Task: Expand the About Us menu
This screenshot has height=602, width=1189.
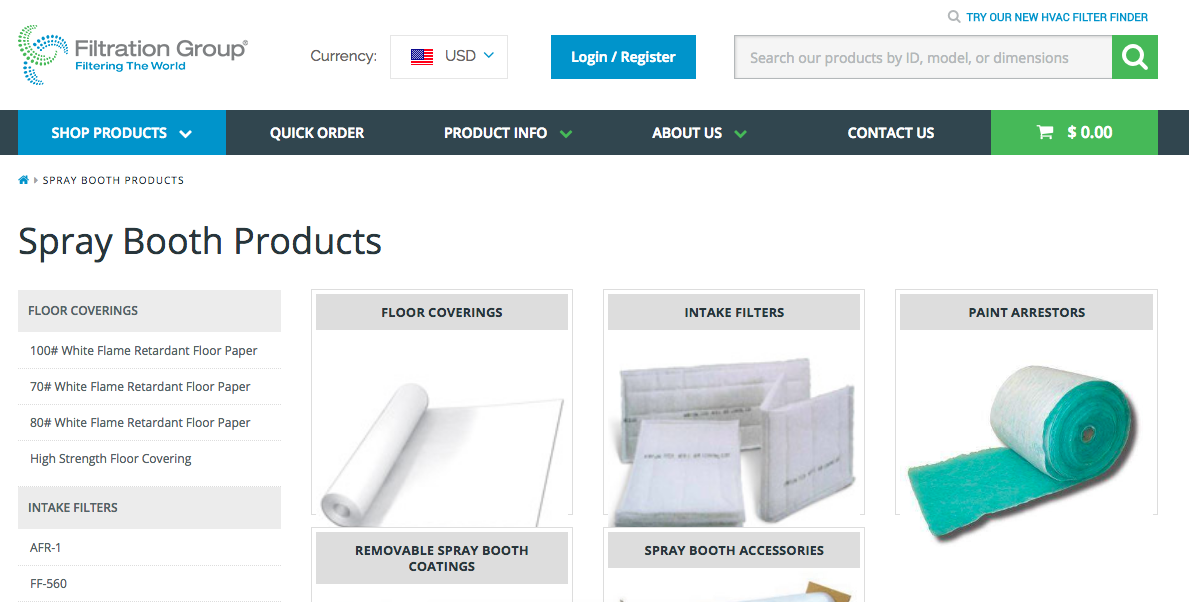Action: click(699, 133)
